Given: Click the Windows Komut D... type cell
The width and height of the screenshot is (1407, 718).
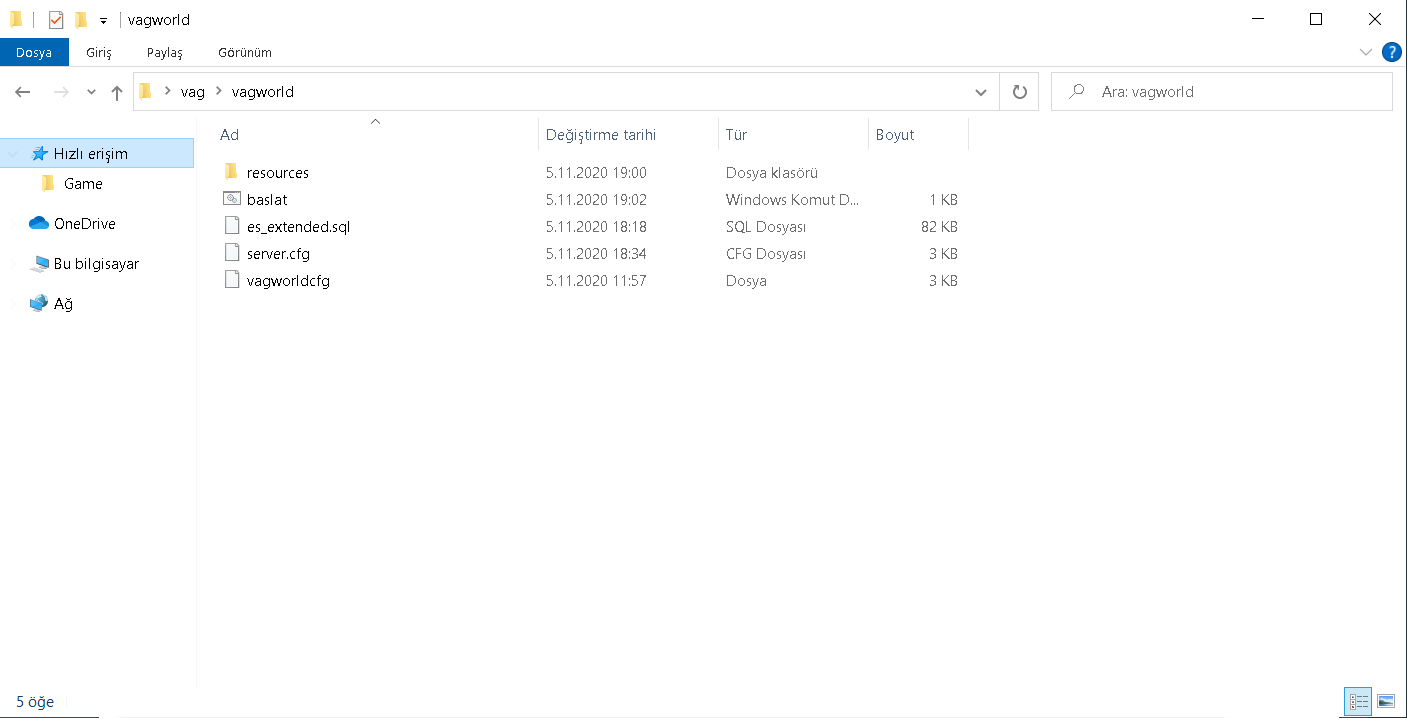Looking at the screenshot, I should tap(793, 200).
